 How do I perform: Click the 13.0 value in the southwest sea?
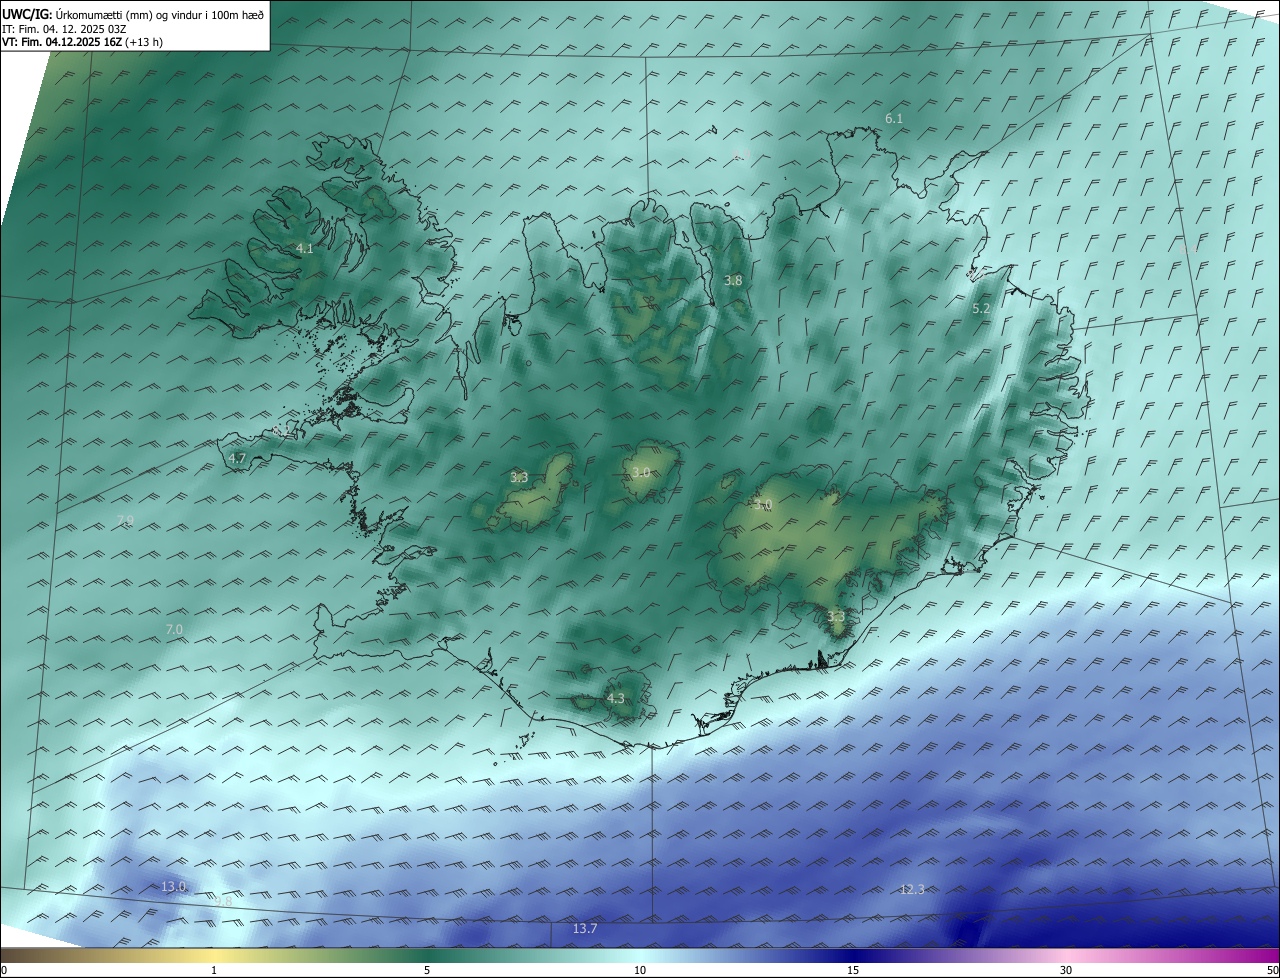[x=174, y=887]
